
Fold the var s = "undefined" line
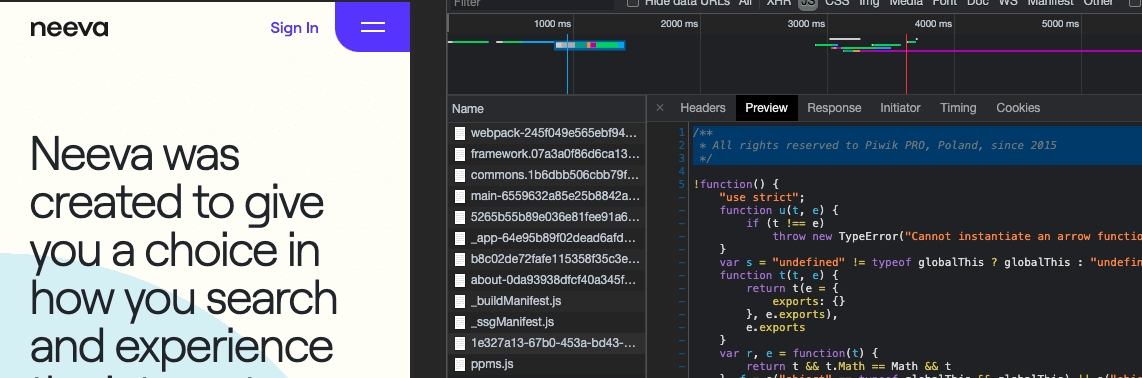[x=682, y=263]
